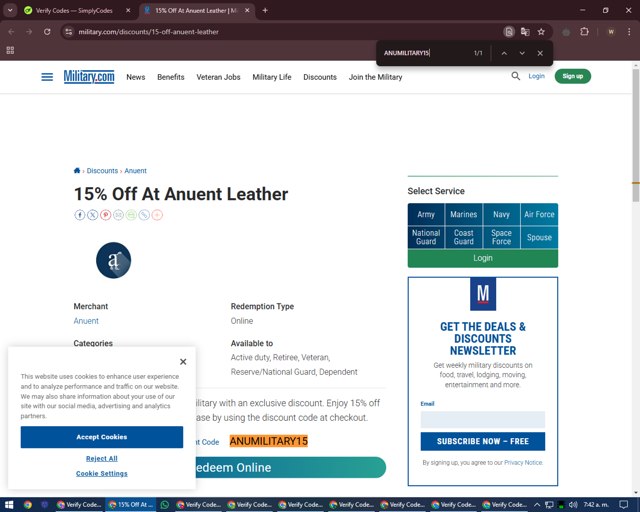640x512 pixels.
Task: Share on Facebook icon
Action: coord(80,215)
